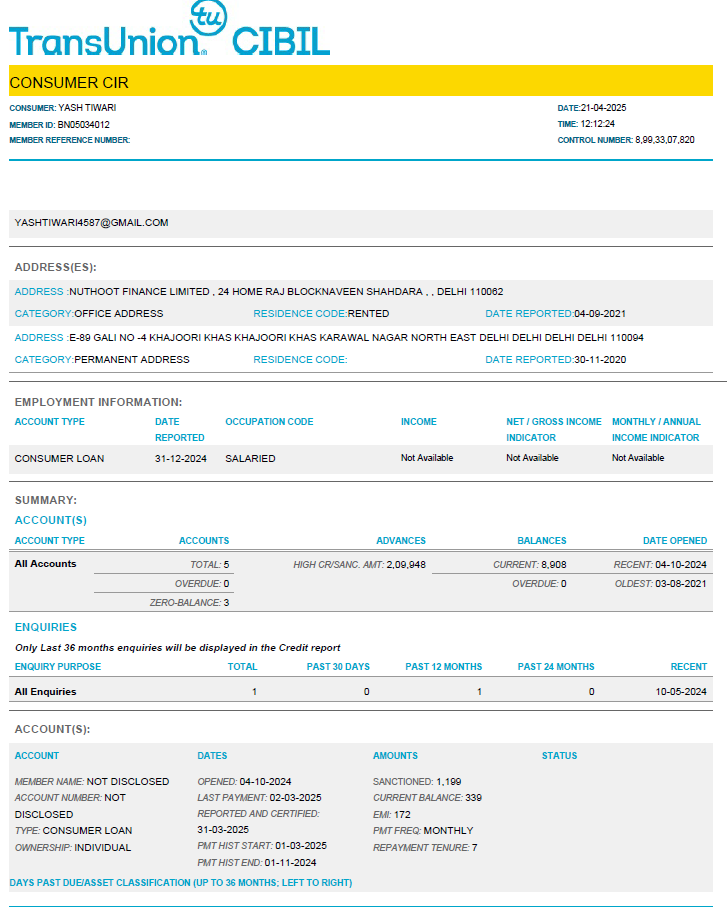Image resolution: width=727 pixels, height=907 pixels.
Task: Click the ADDRESS(ES) section heading
Action: tap(55, 268)
